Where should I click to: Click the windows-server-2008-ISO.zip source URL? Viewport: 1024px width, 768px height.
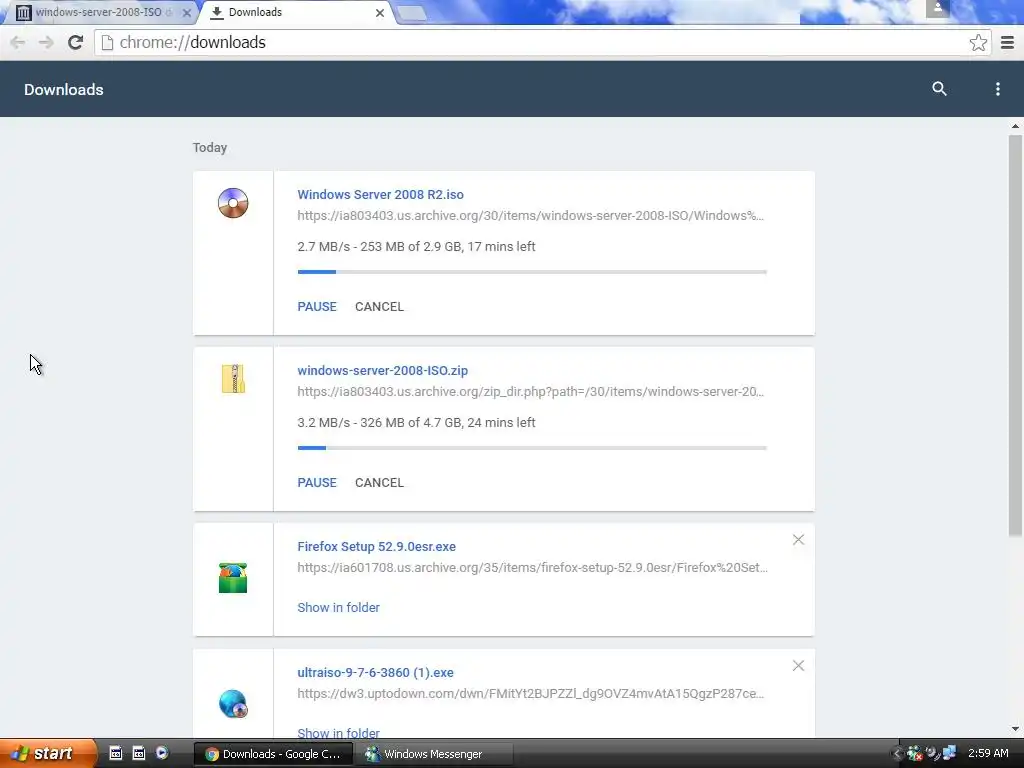[x=530, y=392]
